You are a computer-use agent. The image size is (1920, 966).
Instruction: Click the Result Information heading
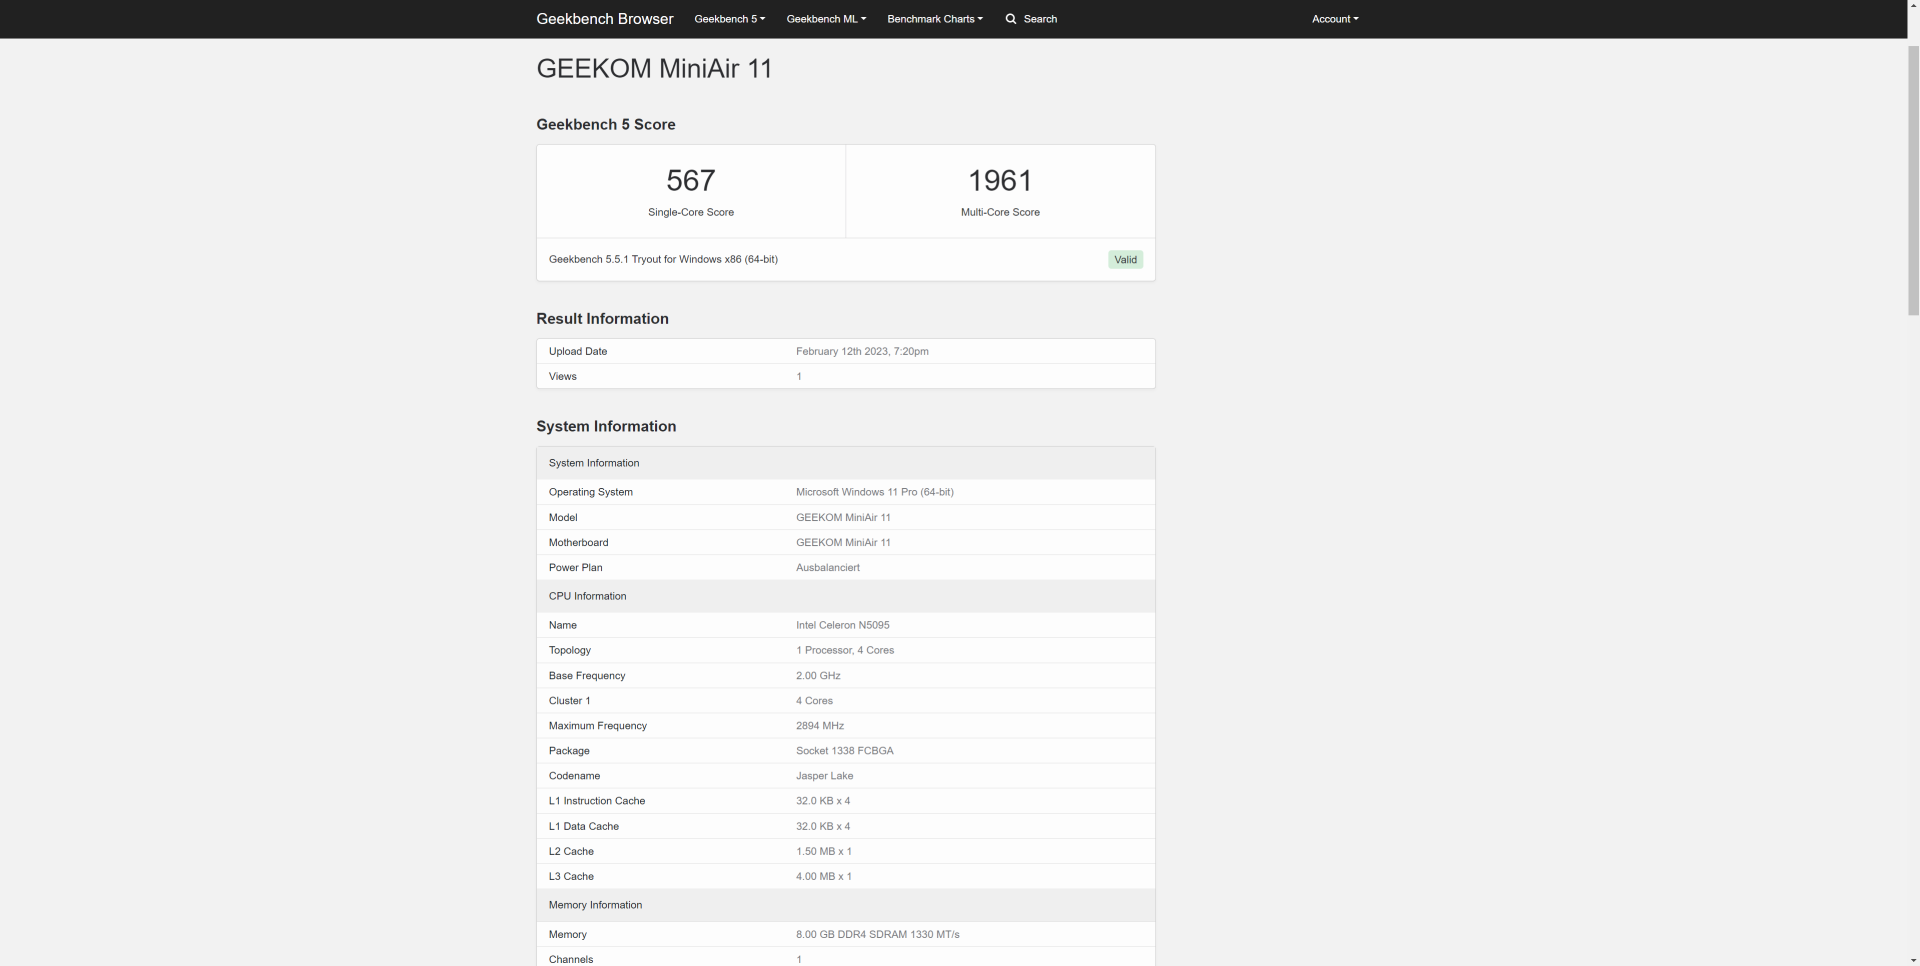tap(602, 318)
